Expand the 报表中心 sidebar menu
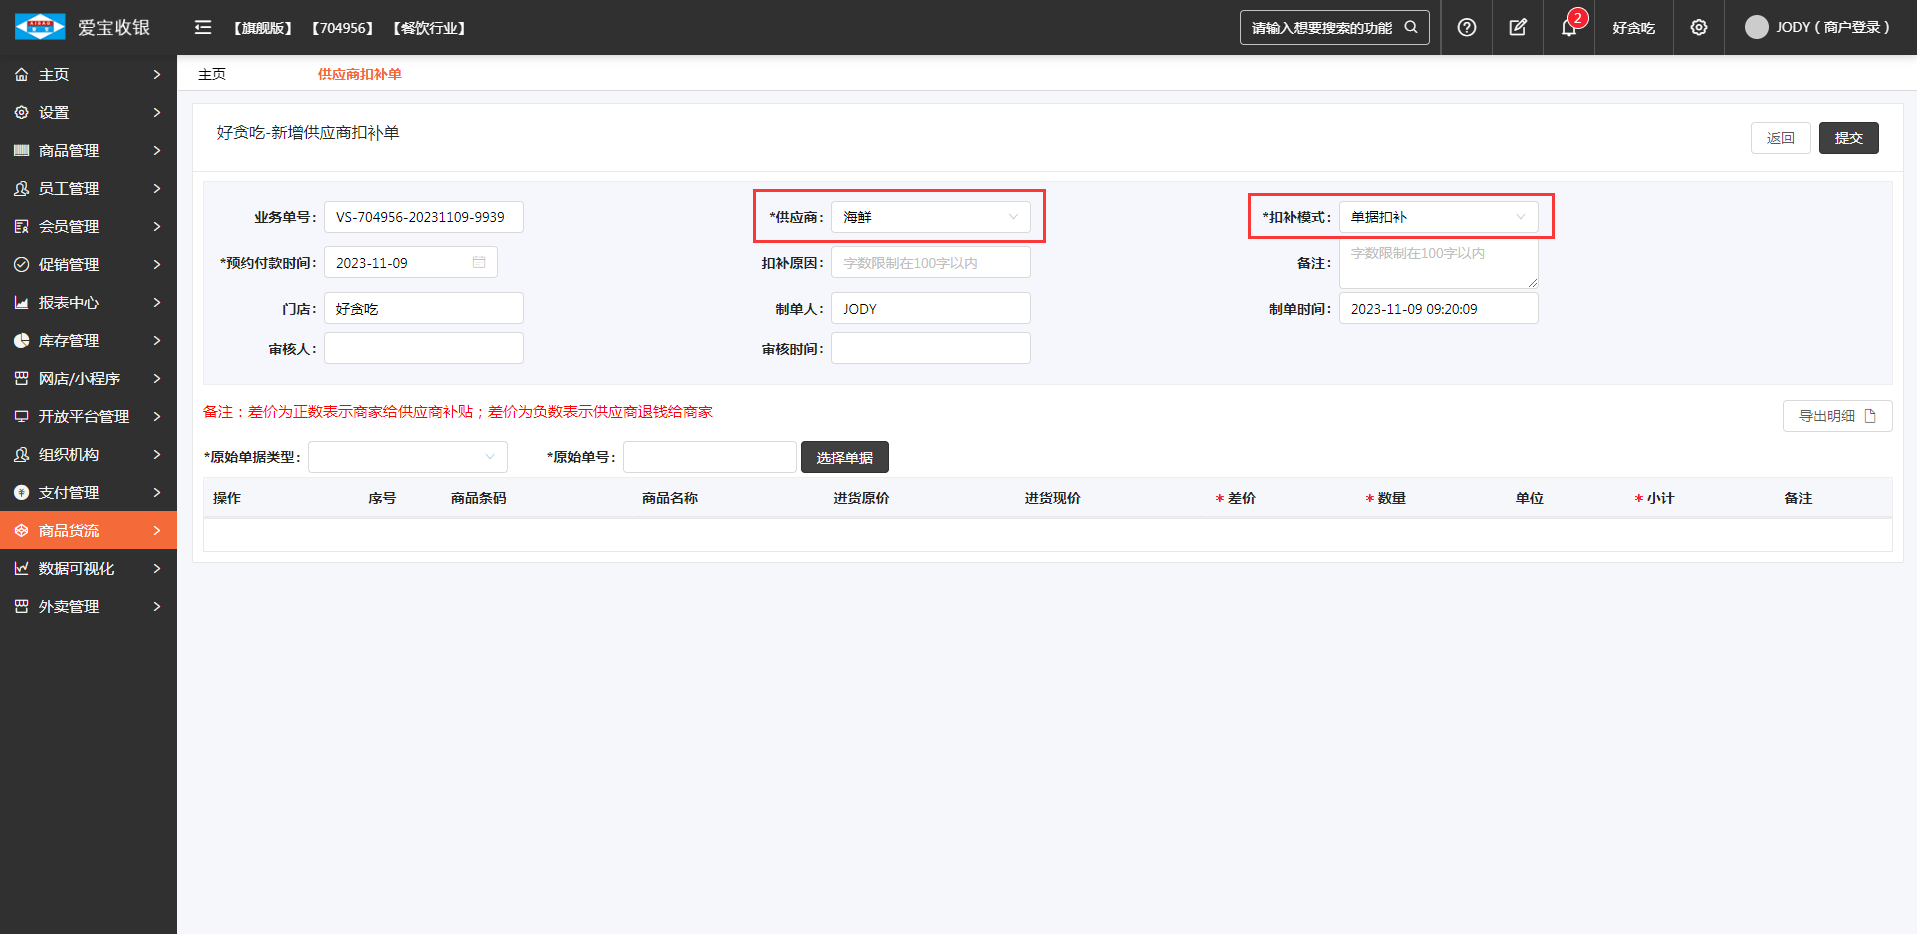Viewport: 1917px width, 934px height. click(88, 303)
